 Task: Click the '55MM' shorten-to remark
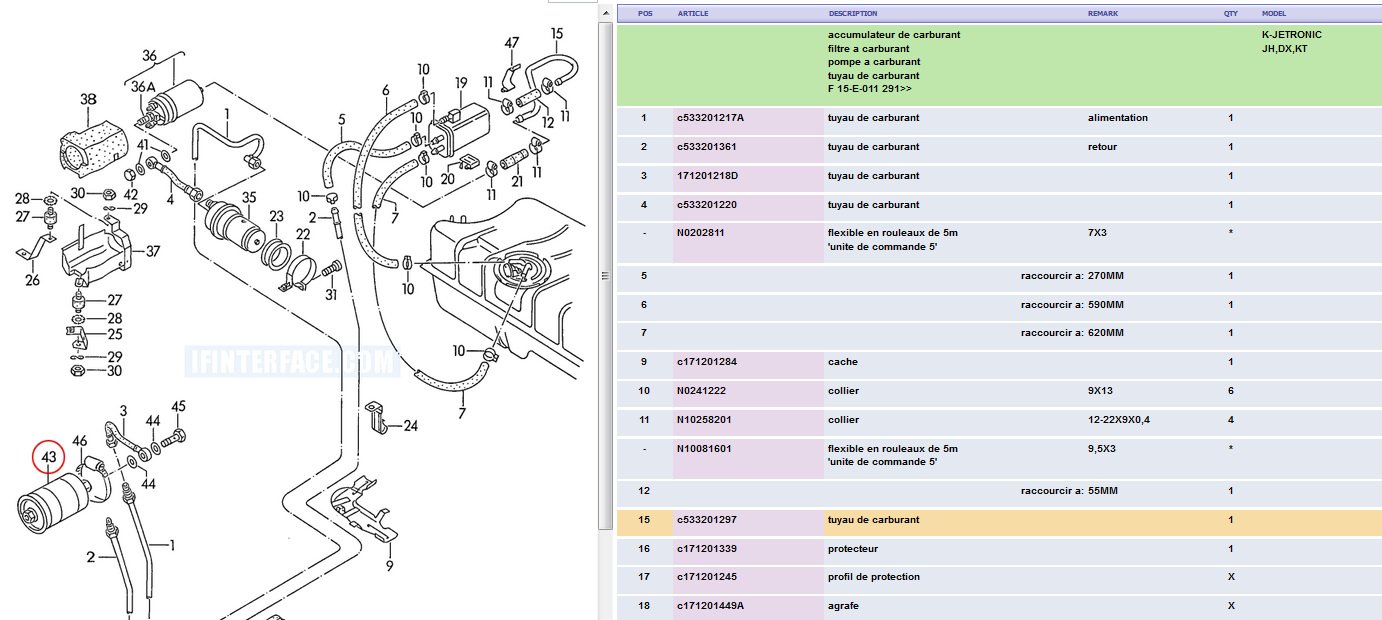[x=1103, y=491]
